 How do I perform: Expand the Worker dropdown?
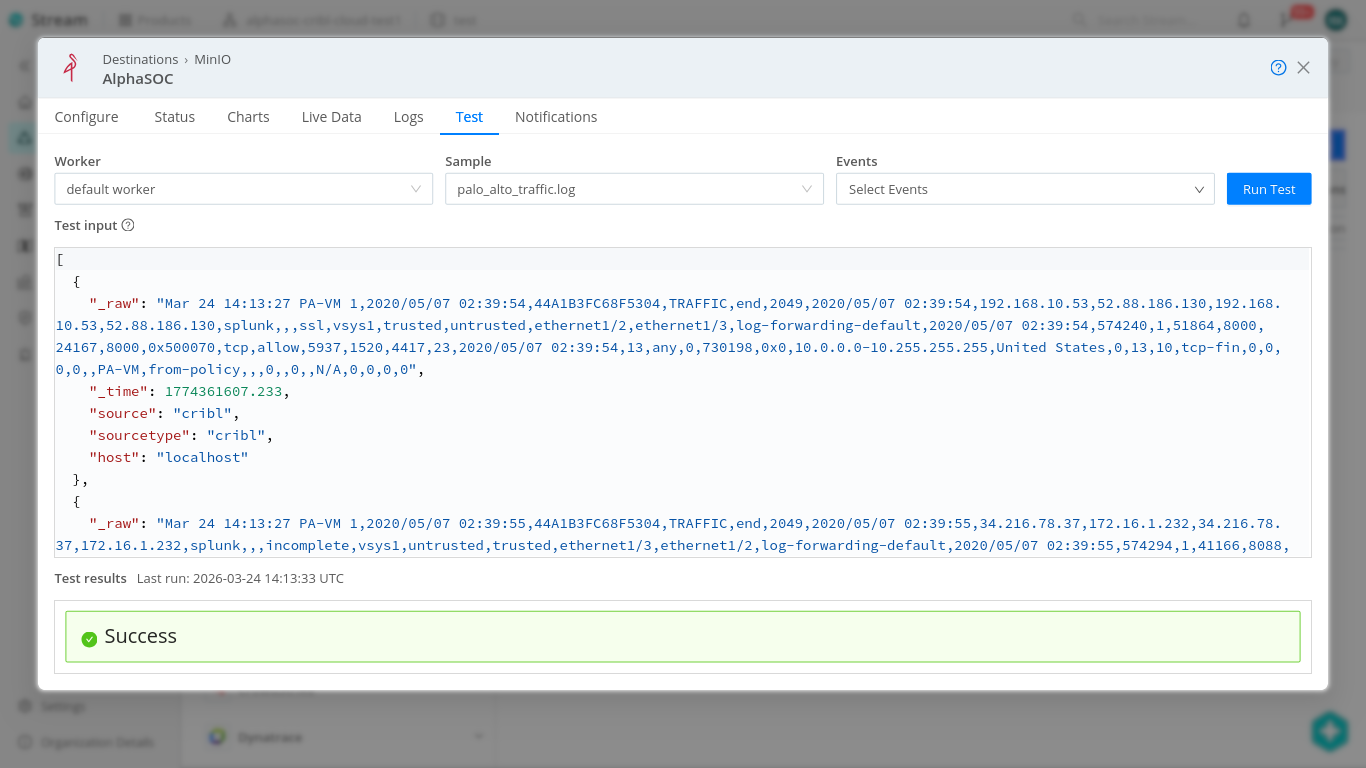pyautogui.click(x=243, y=189)
